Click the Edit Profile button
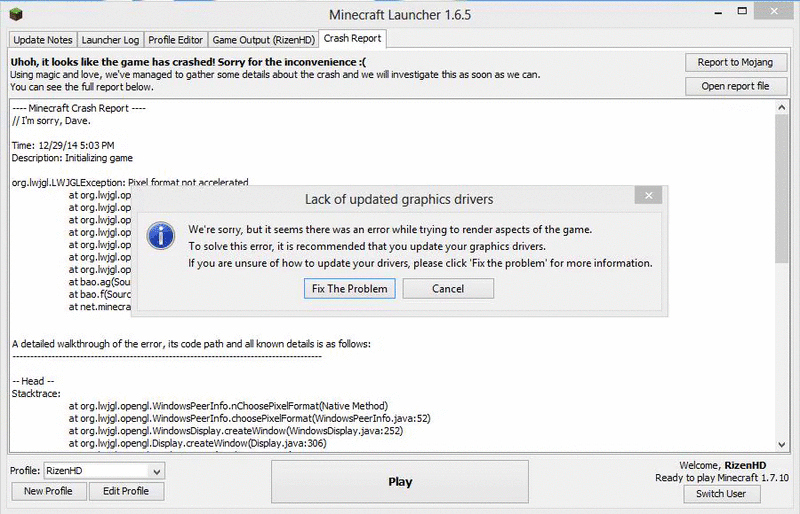Viewport: 800px width, 514px height. (126, 491)
